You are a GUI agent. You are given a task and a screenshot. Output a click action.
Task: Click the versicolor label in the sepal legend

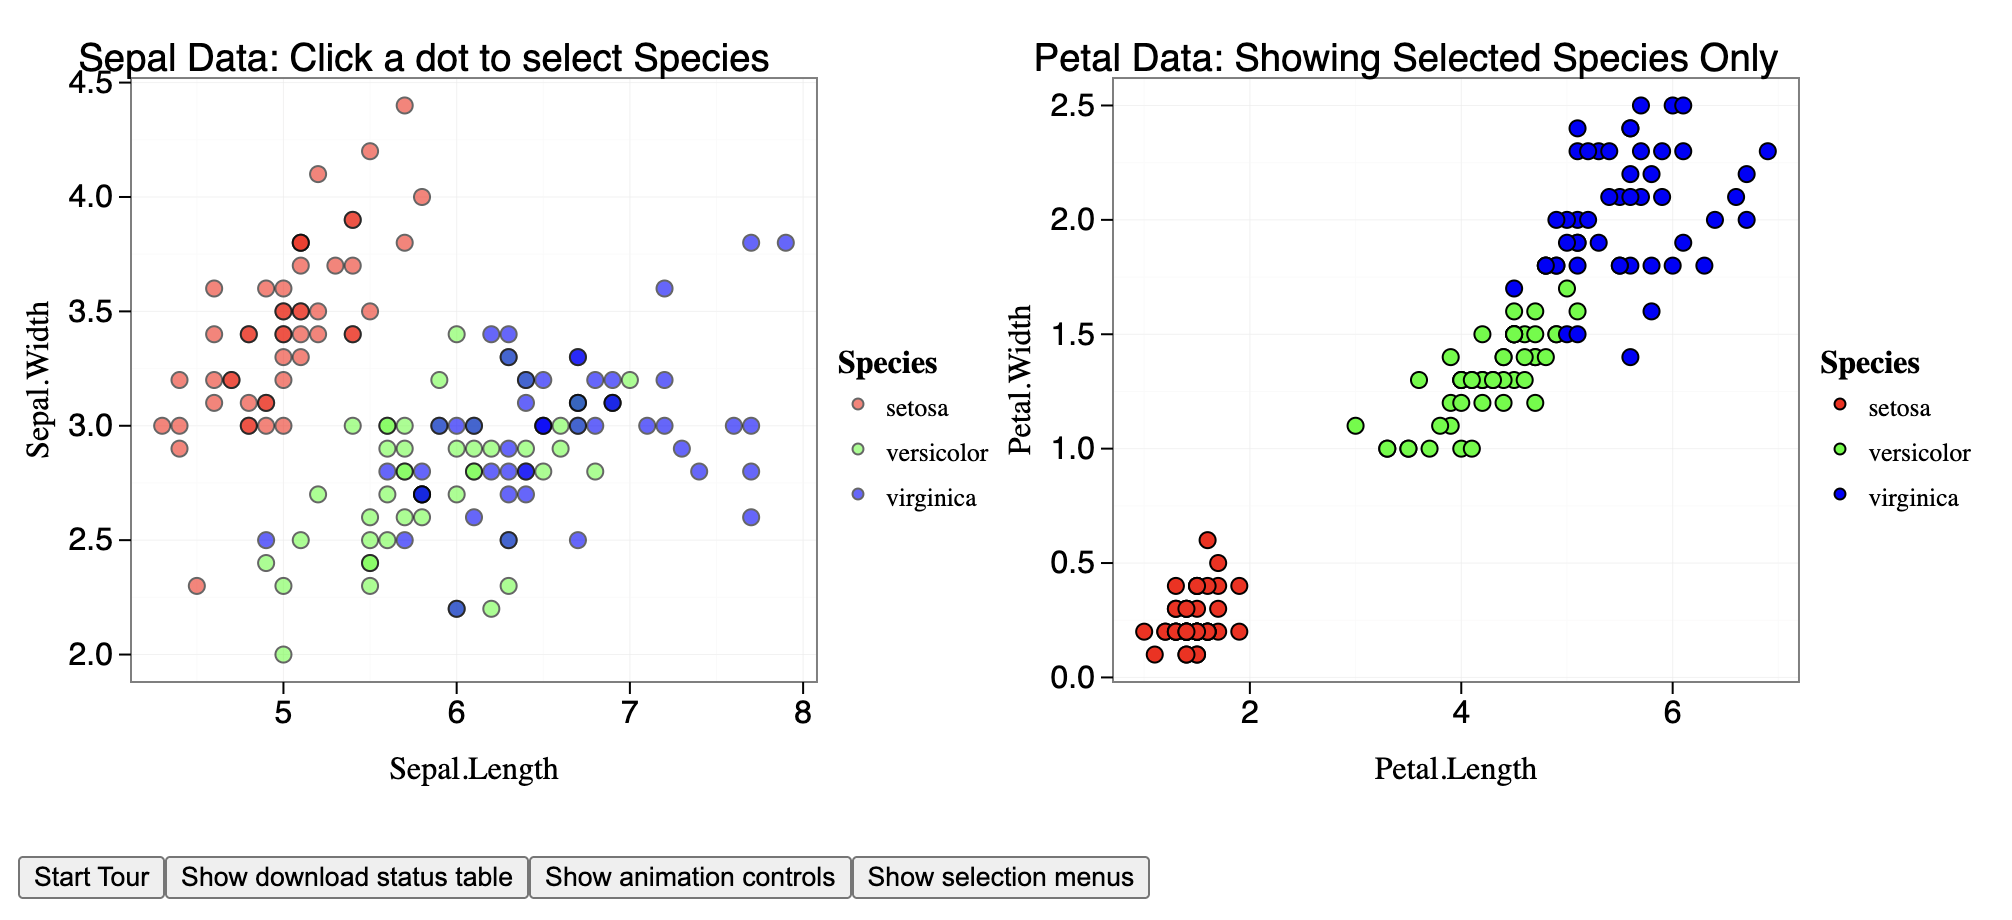(x=936, y=453)
